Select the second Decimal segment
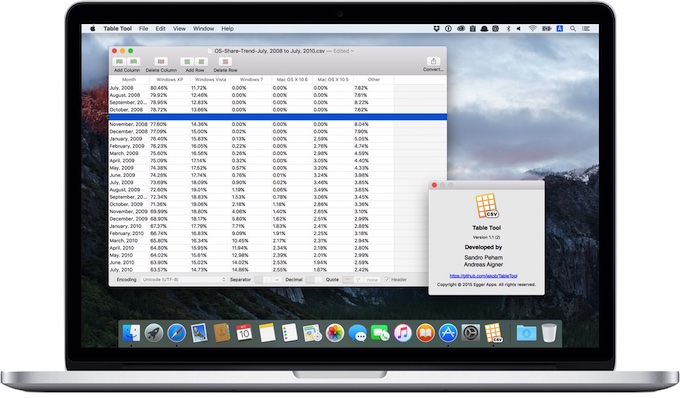Image resolution: width=680 pixels, height=398 pixels. point(318,280)
